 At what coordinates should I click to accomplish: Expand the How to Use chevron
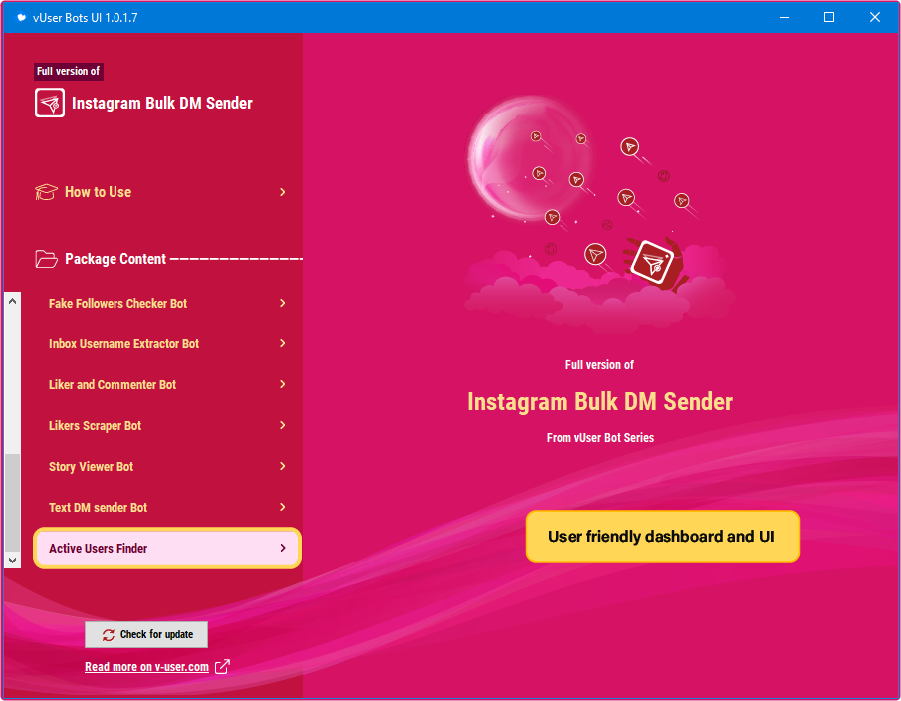point(283,192)
